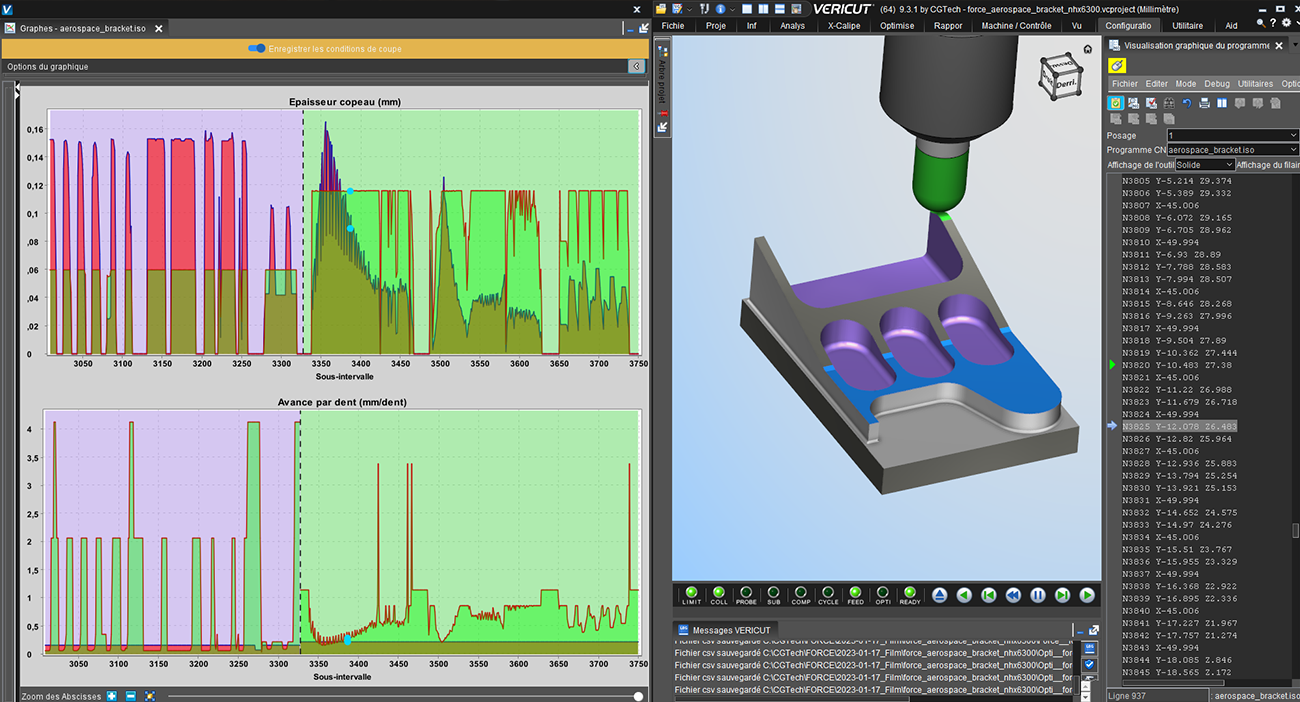Click the reset model eject button
This screenshot has height=702, width=1300.
click(939, 595)
